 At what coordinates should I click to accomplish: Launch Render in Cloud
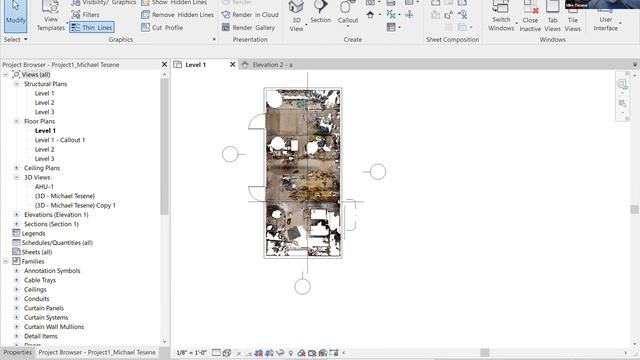pos(250,15)
